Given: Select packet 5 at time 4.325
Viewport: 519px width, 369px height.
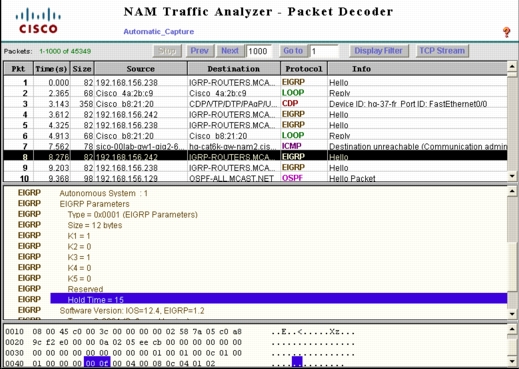Looking at the screenshot, I should coord(256,125).
